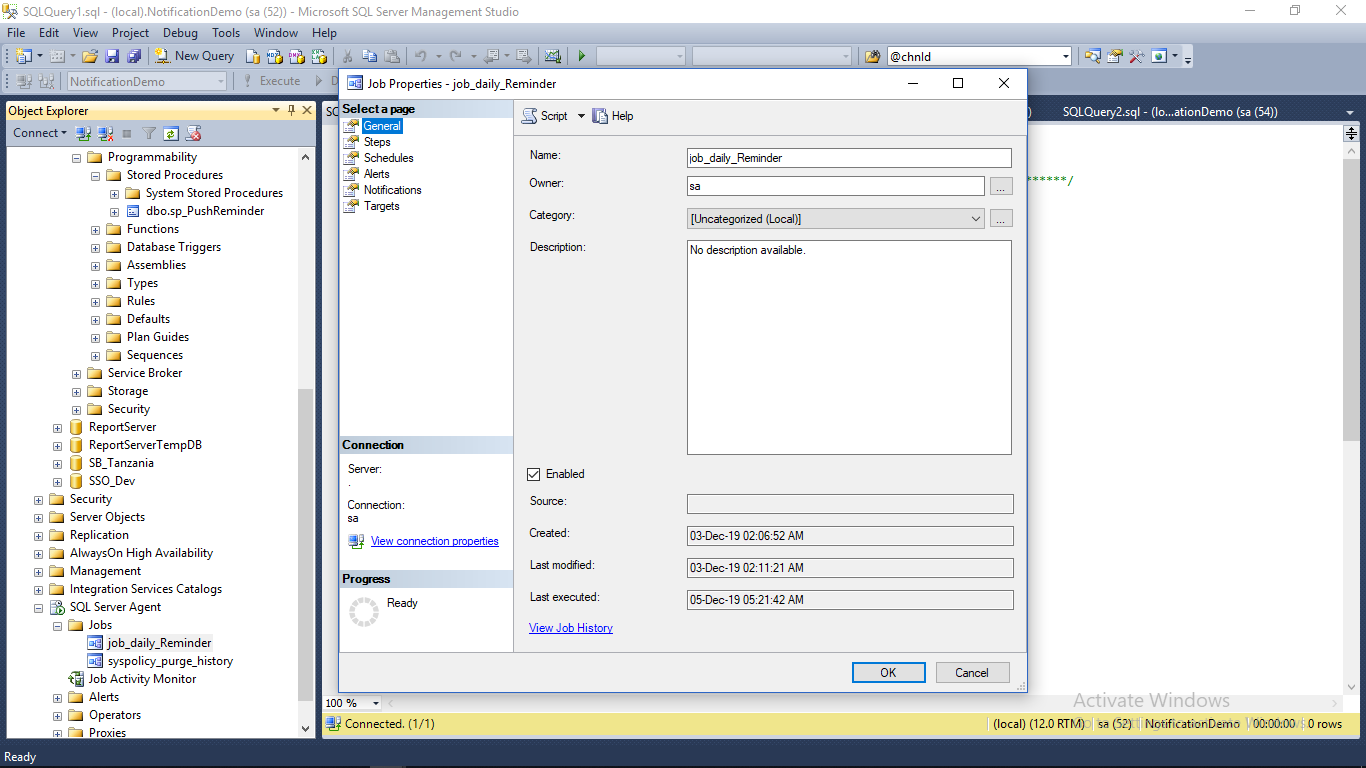Open the Solution Explorer toolbar icon
1366x768 pixels.
click(x=1093, y=56)
